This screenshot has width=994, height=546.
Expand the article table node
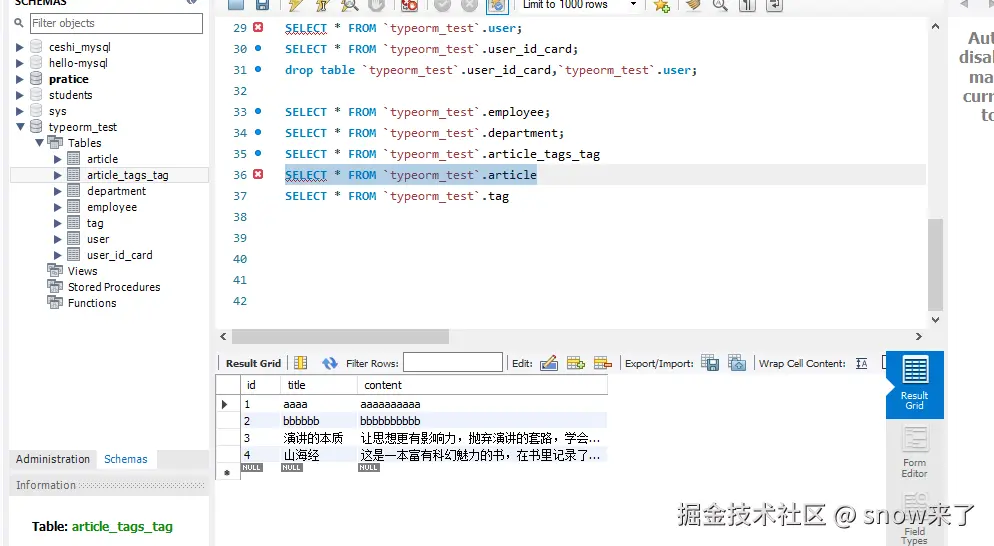[58, 159]
